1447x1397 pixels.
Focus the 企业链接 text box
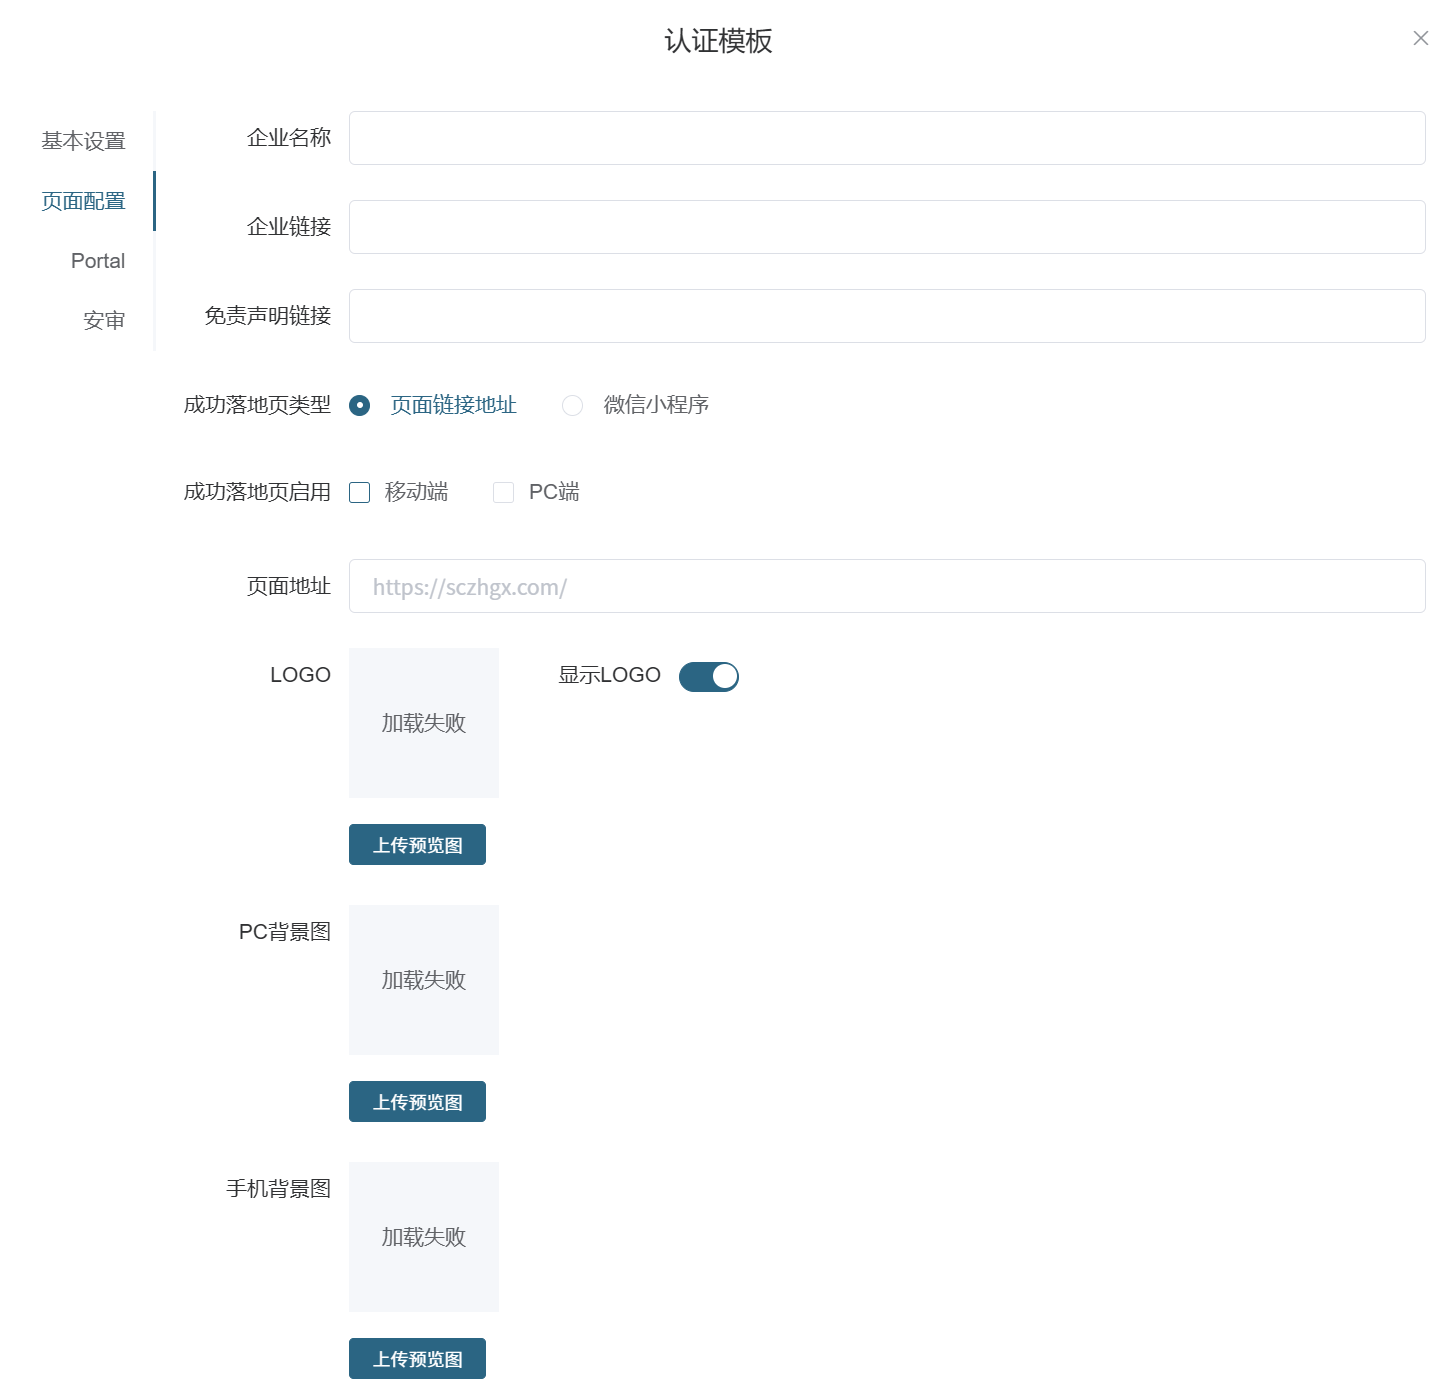coord(886,227)
